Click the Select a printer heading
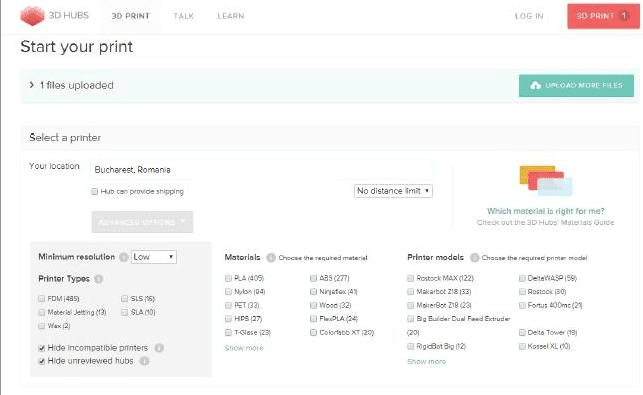 pyautogui.click(x=65, y=137)
